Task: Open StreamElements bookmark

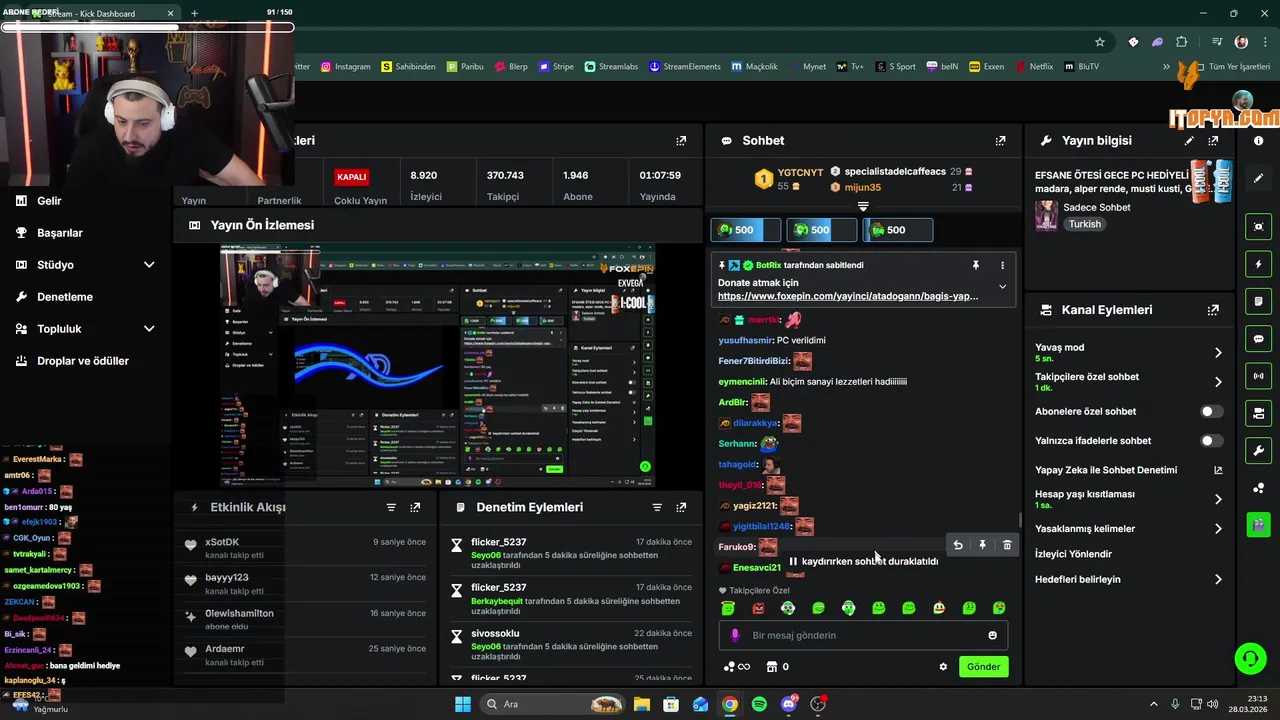Action: 685,67
